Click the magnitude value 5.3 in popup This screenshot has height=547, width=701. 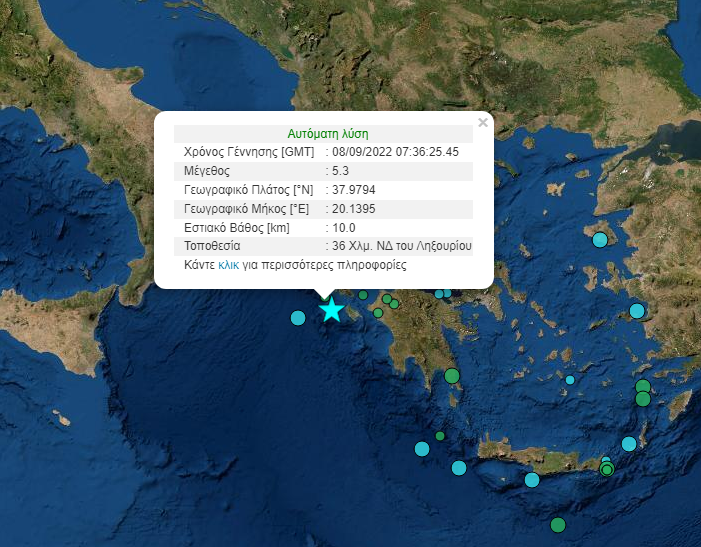340,171
